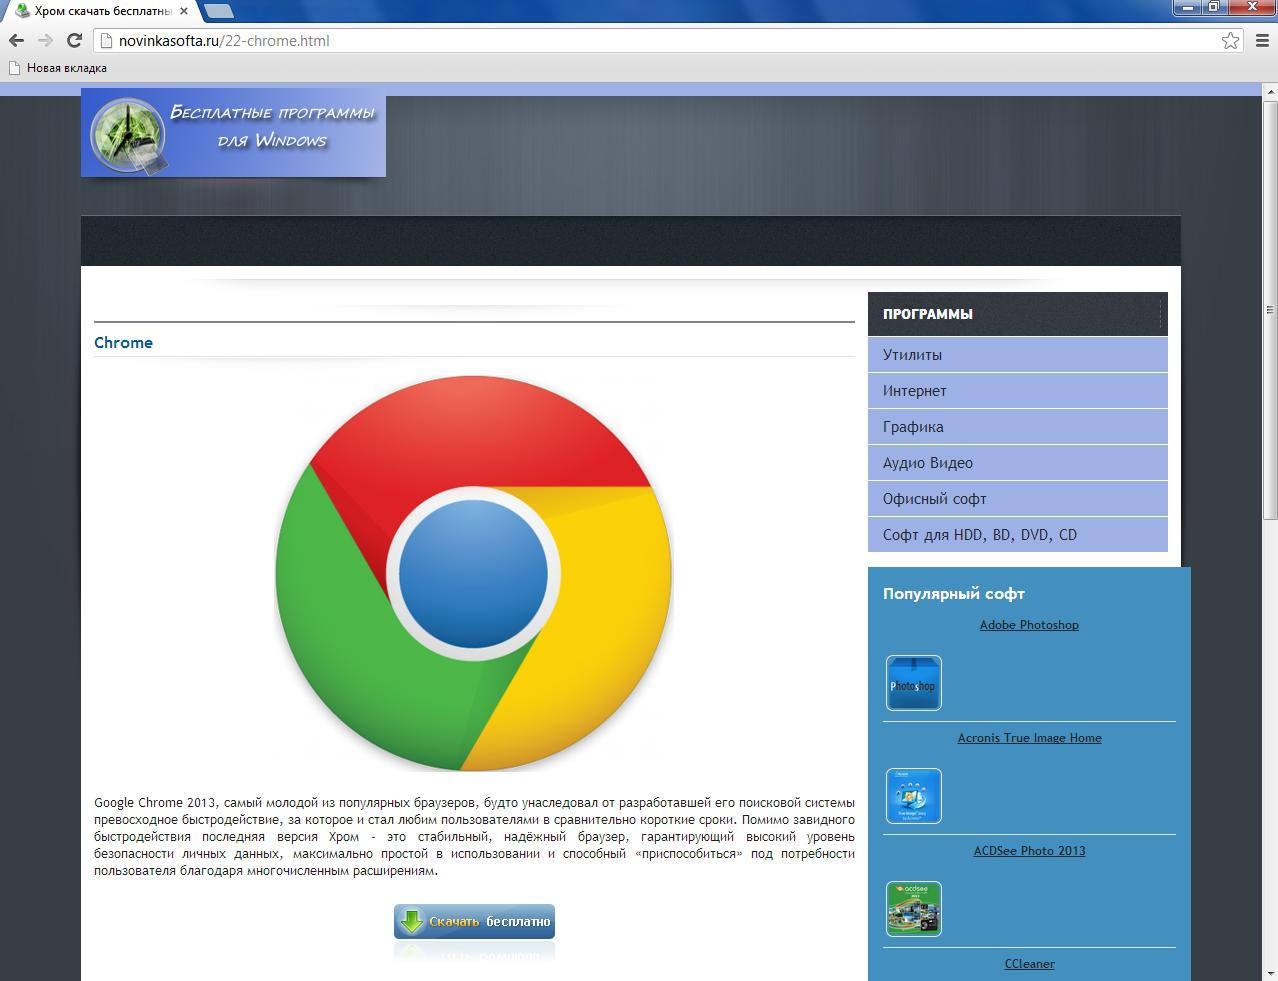Bookmark this page with the star icon
The image size is (1278, 981).
[x=1230, y=41]
